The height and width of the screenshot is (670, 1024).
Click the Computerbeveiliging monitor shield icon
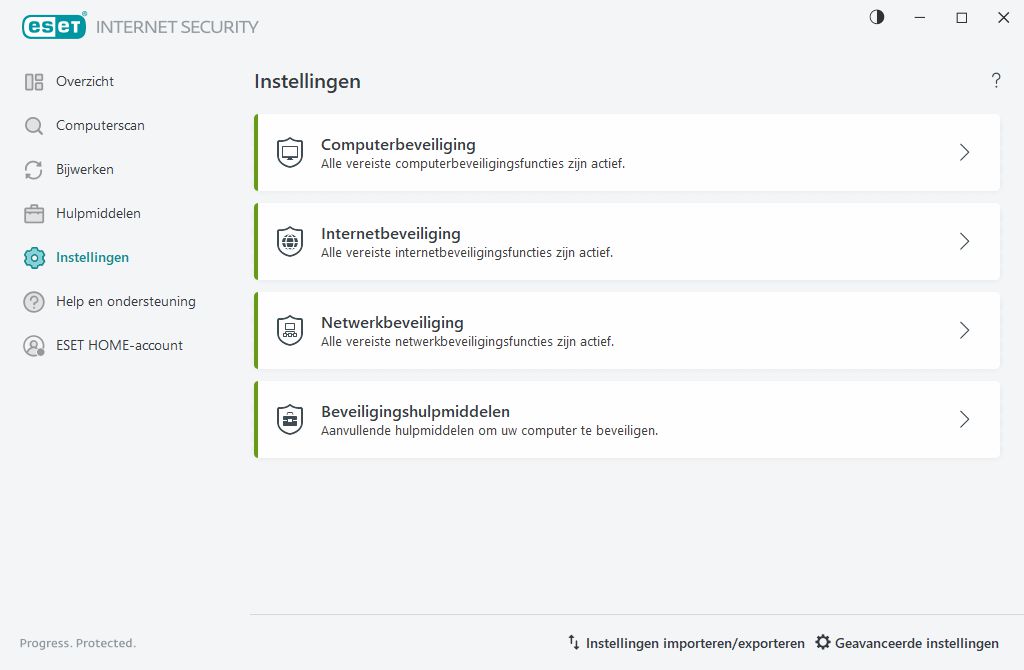[x=289, y=152]
